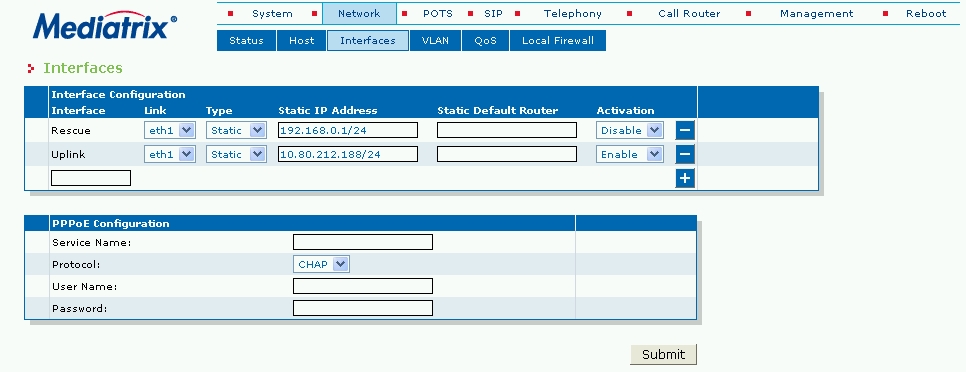This screenshot has width=966, height=372.
Task: Open Activation dropdown for Uplink interface
Action: [630, 154]
